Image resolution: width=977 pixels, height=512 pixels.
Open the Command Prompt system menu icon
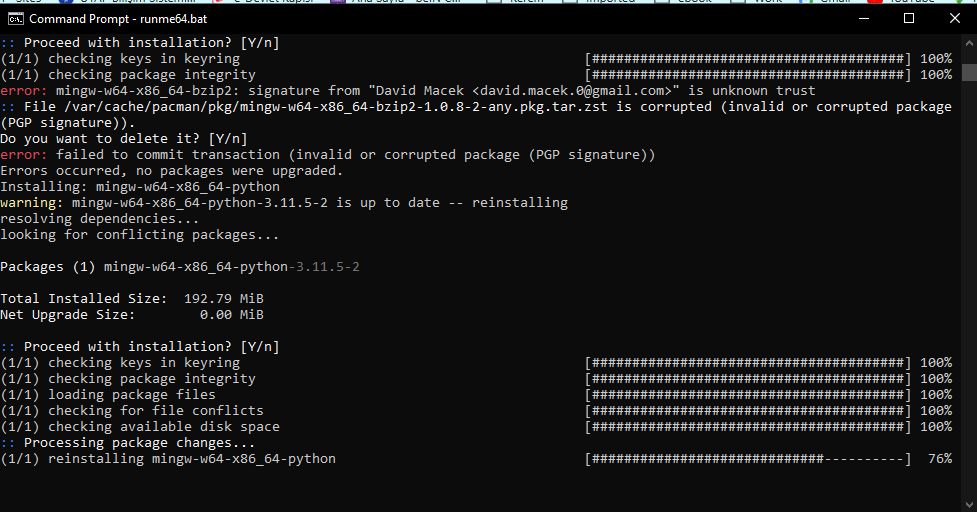click(16, 19)
